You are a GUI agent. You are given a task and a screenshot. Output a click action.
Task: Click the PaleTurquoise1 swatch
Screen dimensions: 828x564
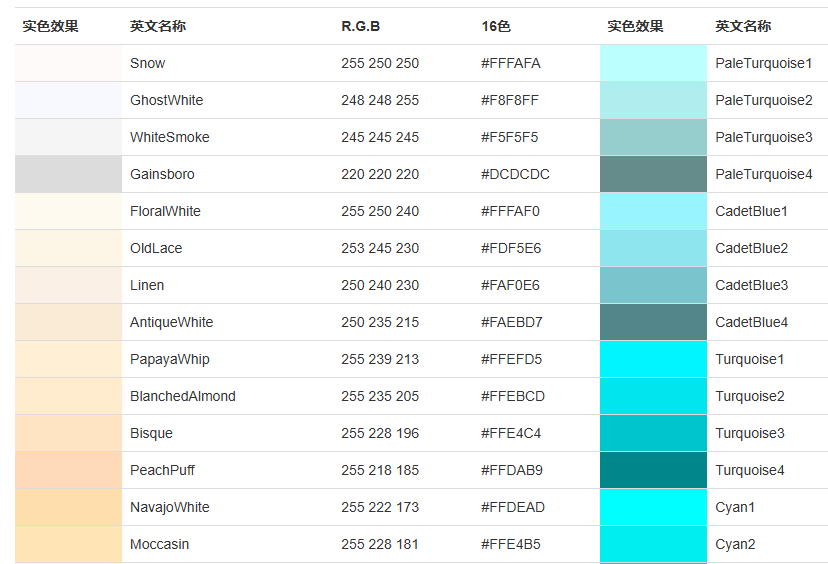[653, 63]
